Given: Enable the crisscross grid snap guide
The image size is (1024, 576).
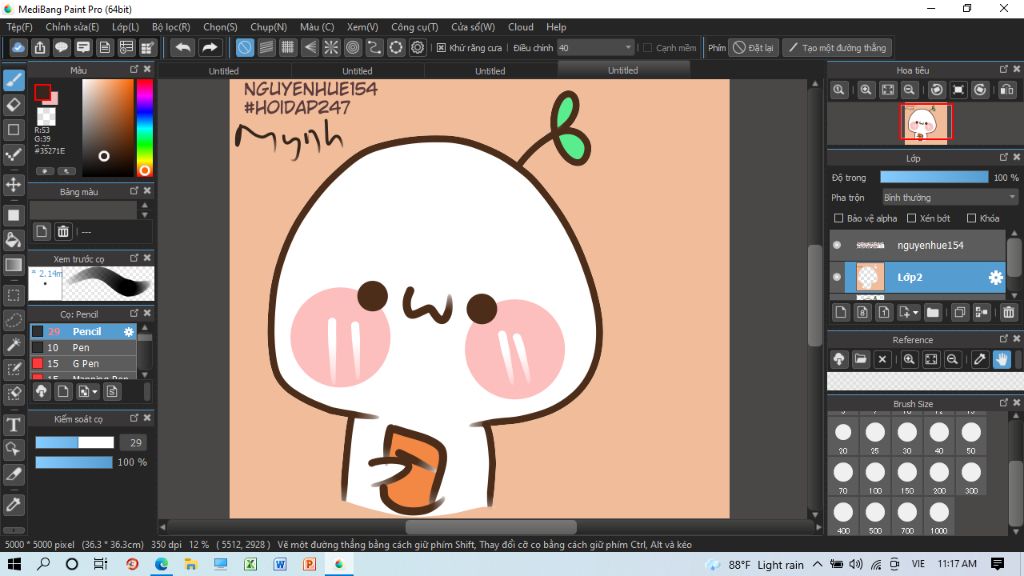Looking at the screenshot, I should click(x=287, y=48).
